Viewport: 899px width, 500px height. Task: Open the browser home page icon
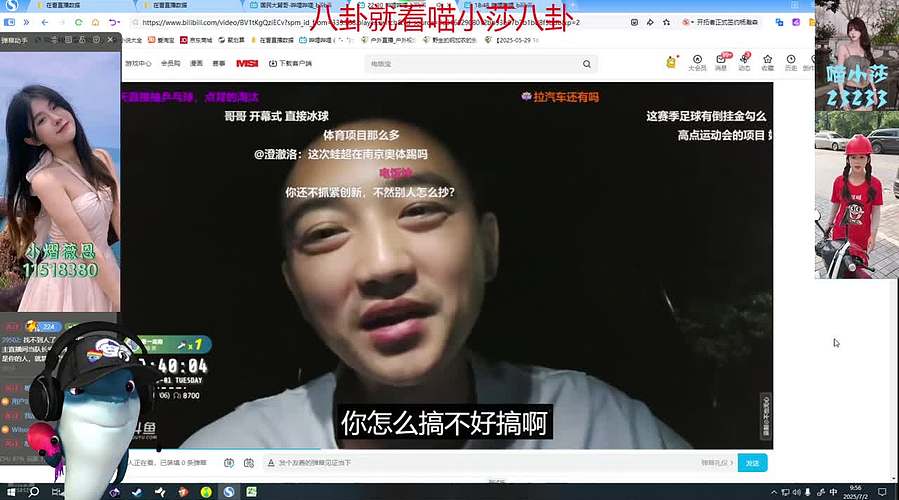[x=95, y=22]
